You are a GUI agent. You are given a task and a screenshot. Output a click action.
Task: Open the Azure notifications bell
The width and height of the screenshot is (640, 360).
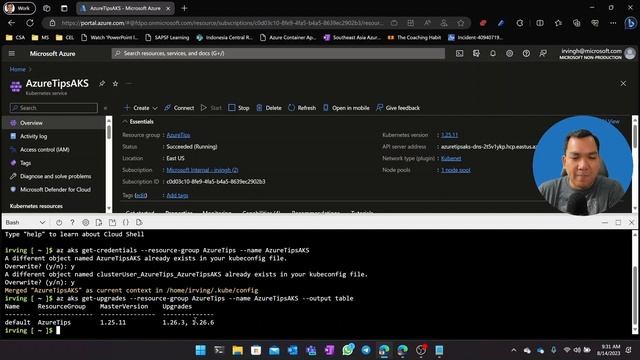pyautogui.click(x=493, y=53)
